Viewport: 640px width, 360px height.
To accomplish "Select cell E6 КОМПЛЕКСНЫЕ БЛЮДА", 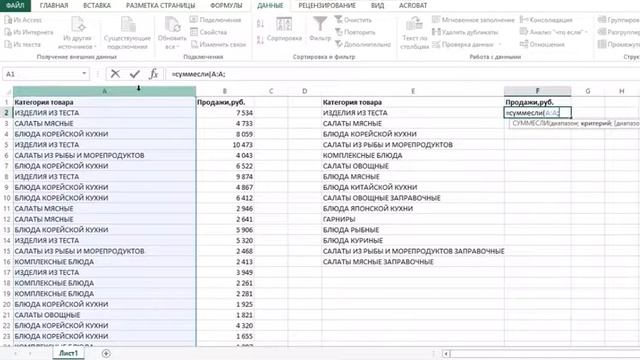I will coord(413,156).
